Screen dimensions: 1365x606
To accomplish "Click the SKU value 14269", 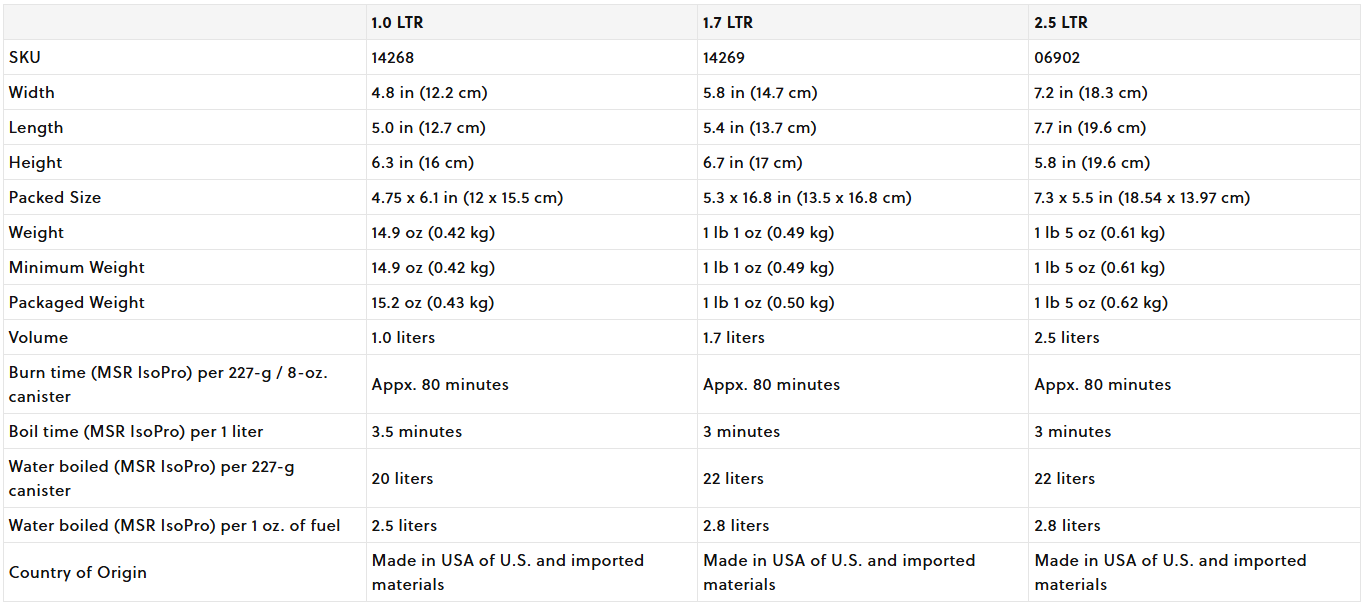I will tap(724, 58).
